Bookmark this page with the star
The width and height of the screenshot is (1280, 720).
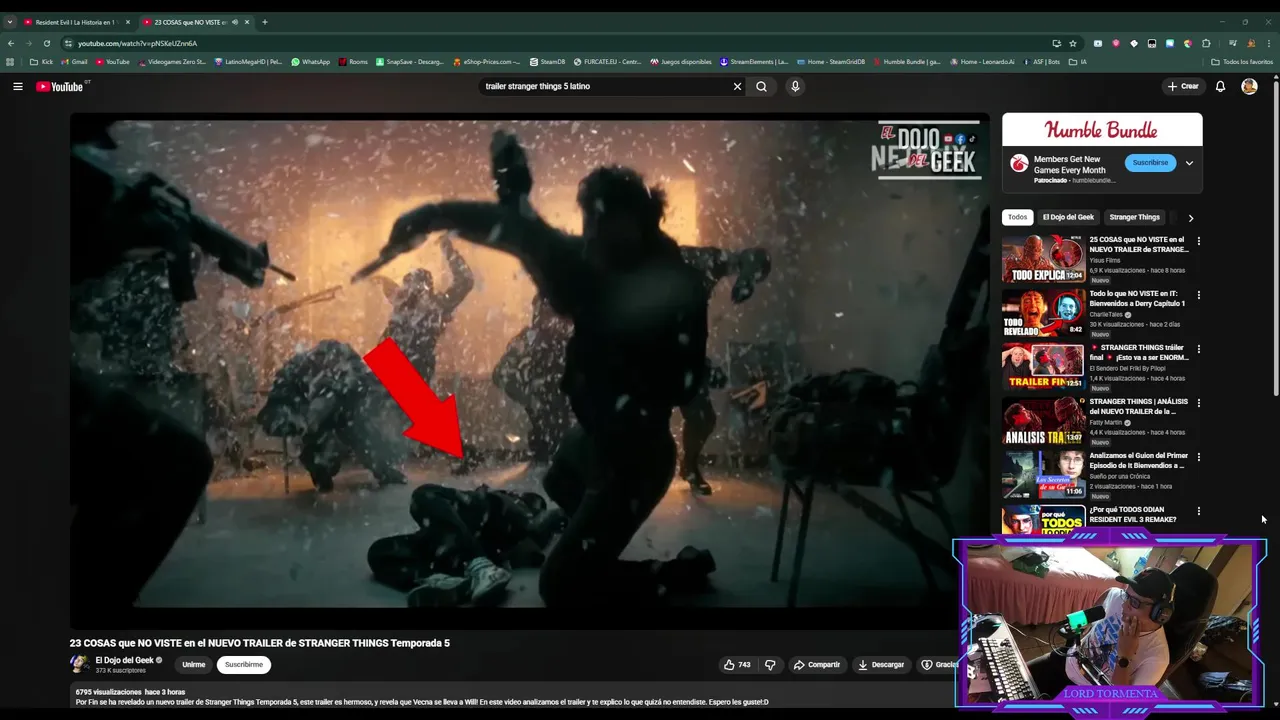[1073, 43]
